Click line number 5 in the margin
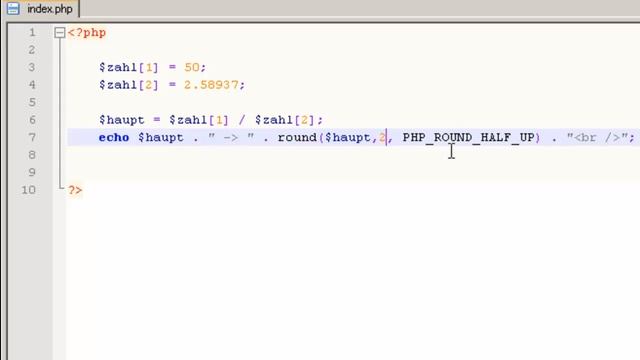Image resolution: width=640 pixels, height=360 pixels. [x=32, y=102]
